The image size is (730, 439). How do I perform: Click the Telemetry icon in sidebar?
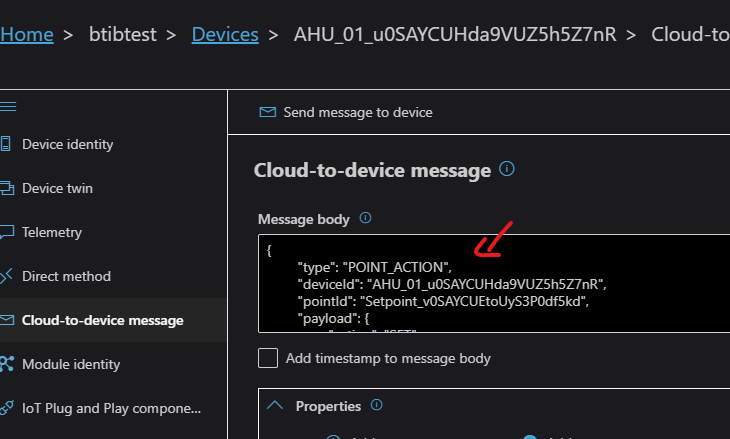(5, 232)
